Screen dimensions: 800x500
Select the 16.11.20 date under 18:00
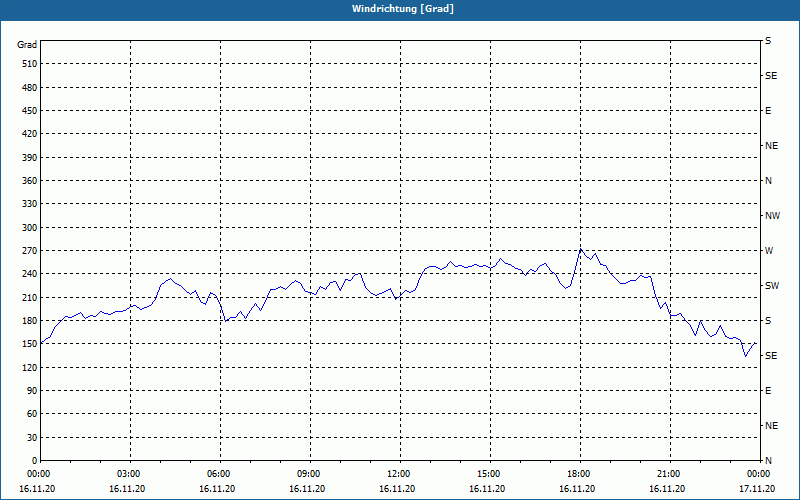click(577, 489)
